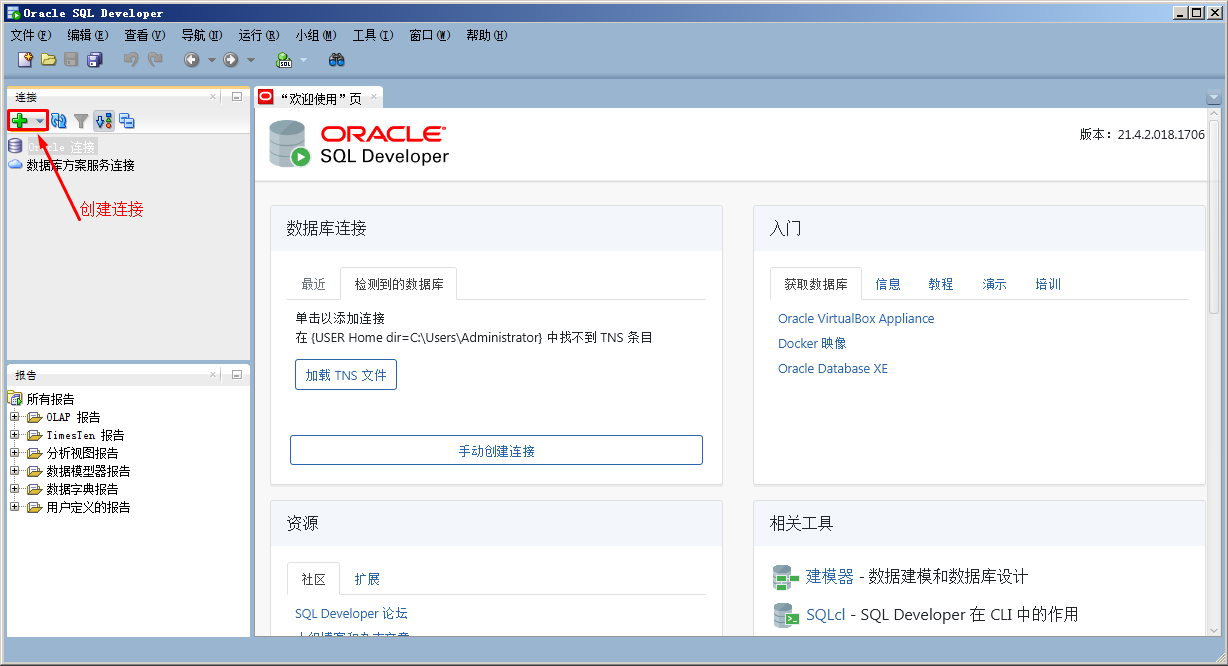Click the 加载 TNS 文件 button
The width and height of the screenshot is (1228, 666).
[345, 374]
